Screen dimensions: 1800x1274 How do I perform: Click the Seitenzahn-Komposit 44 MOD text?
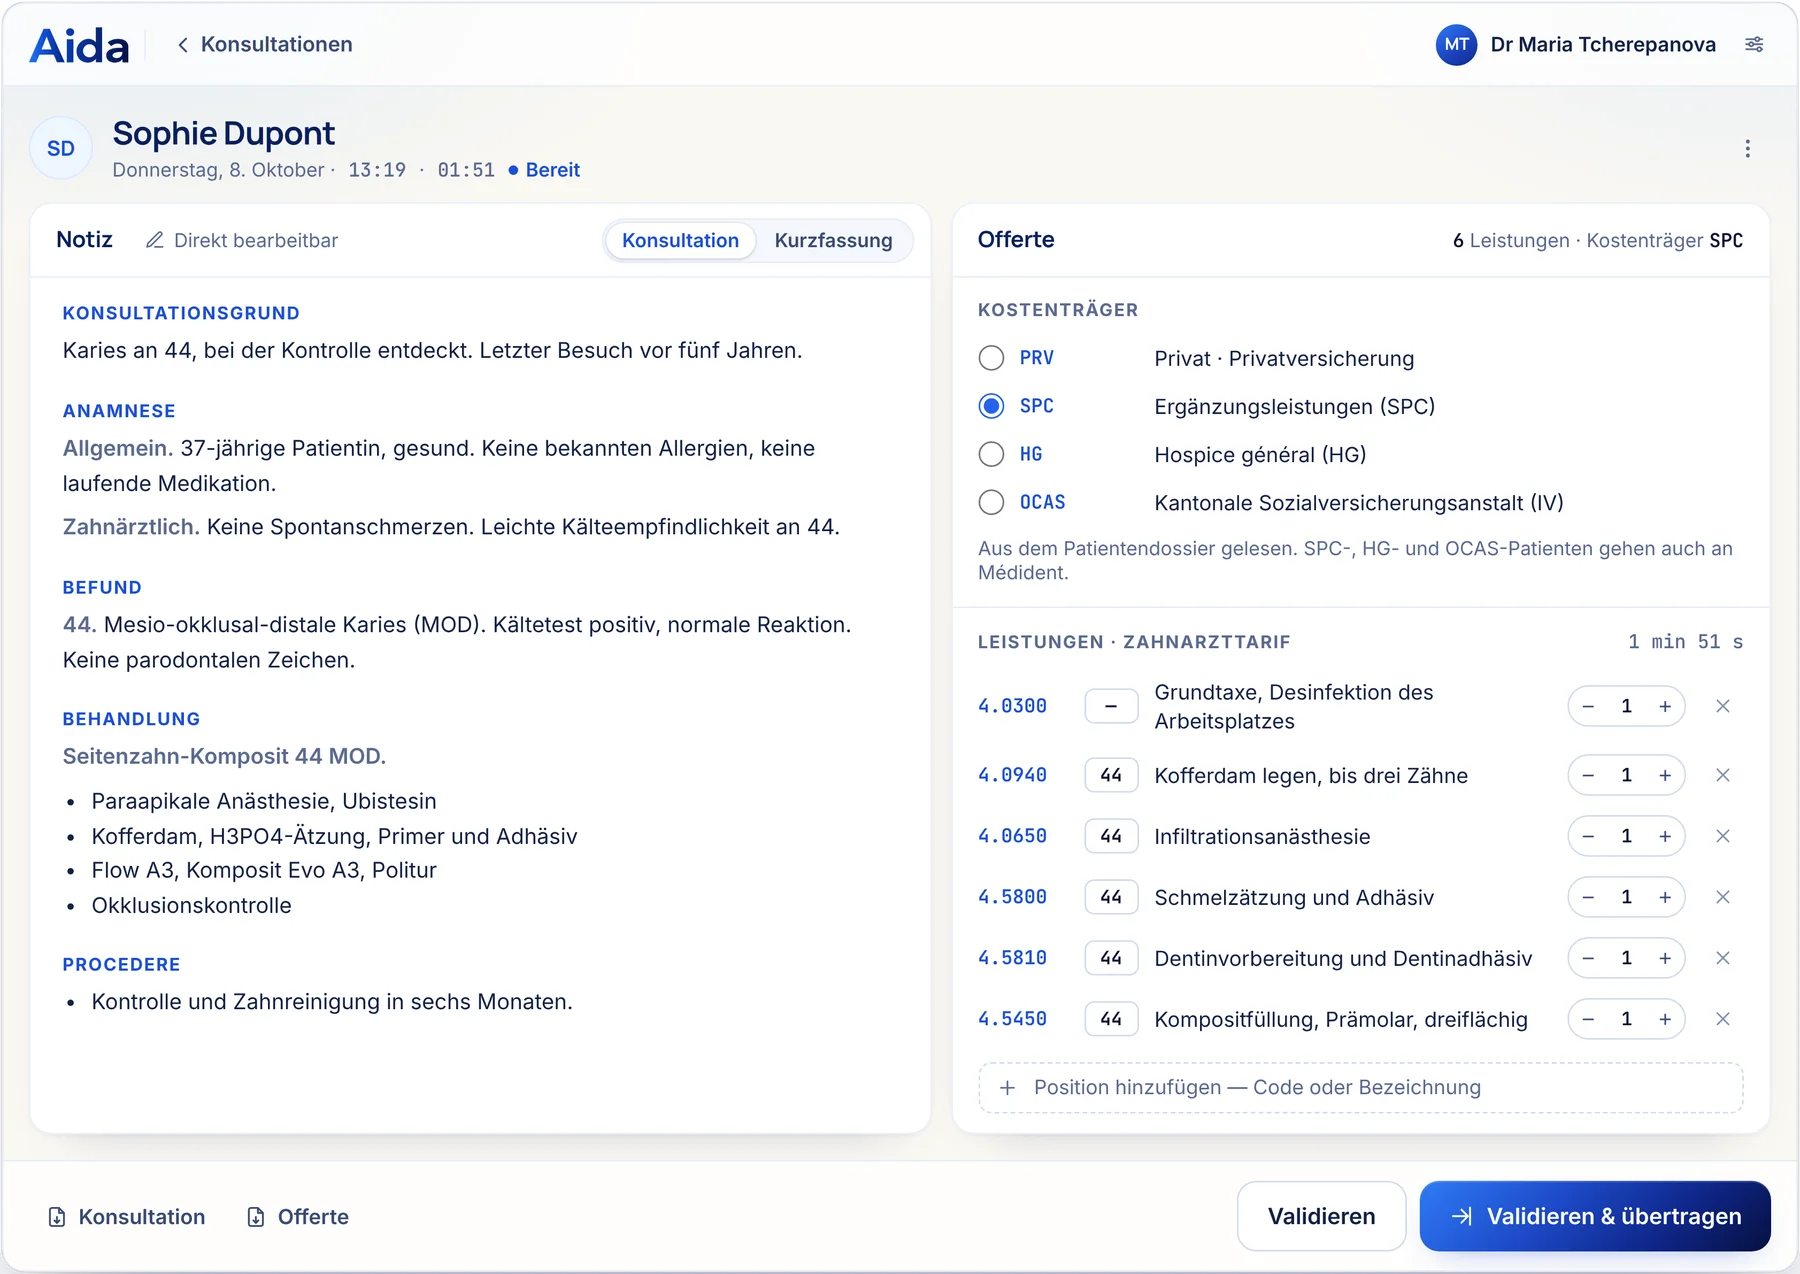224,756
